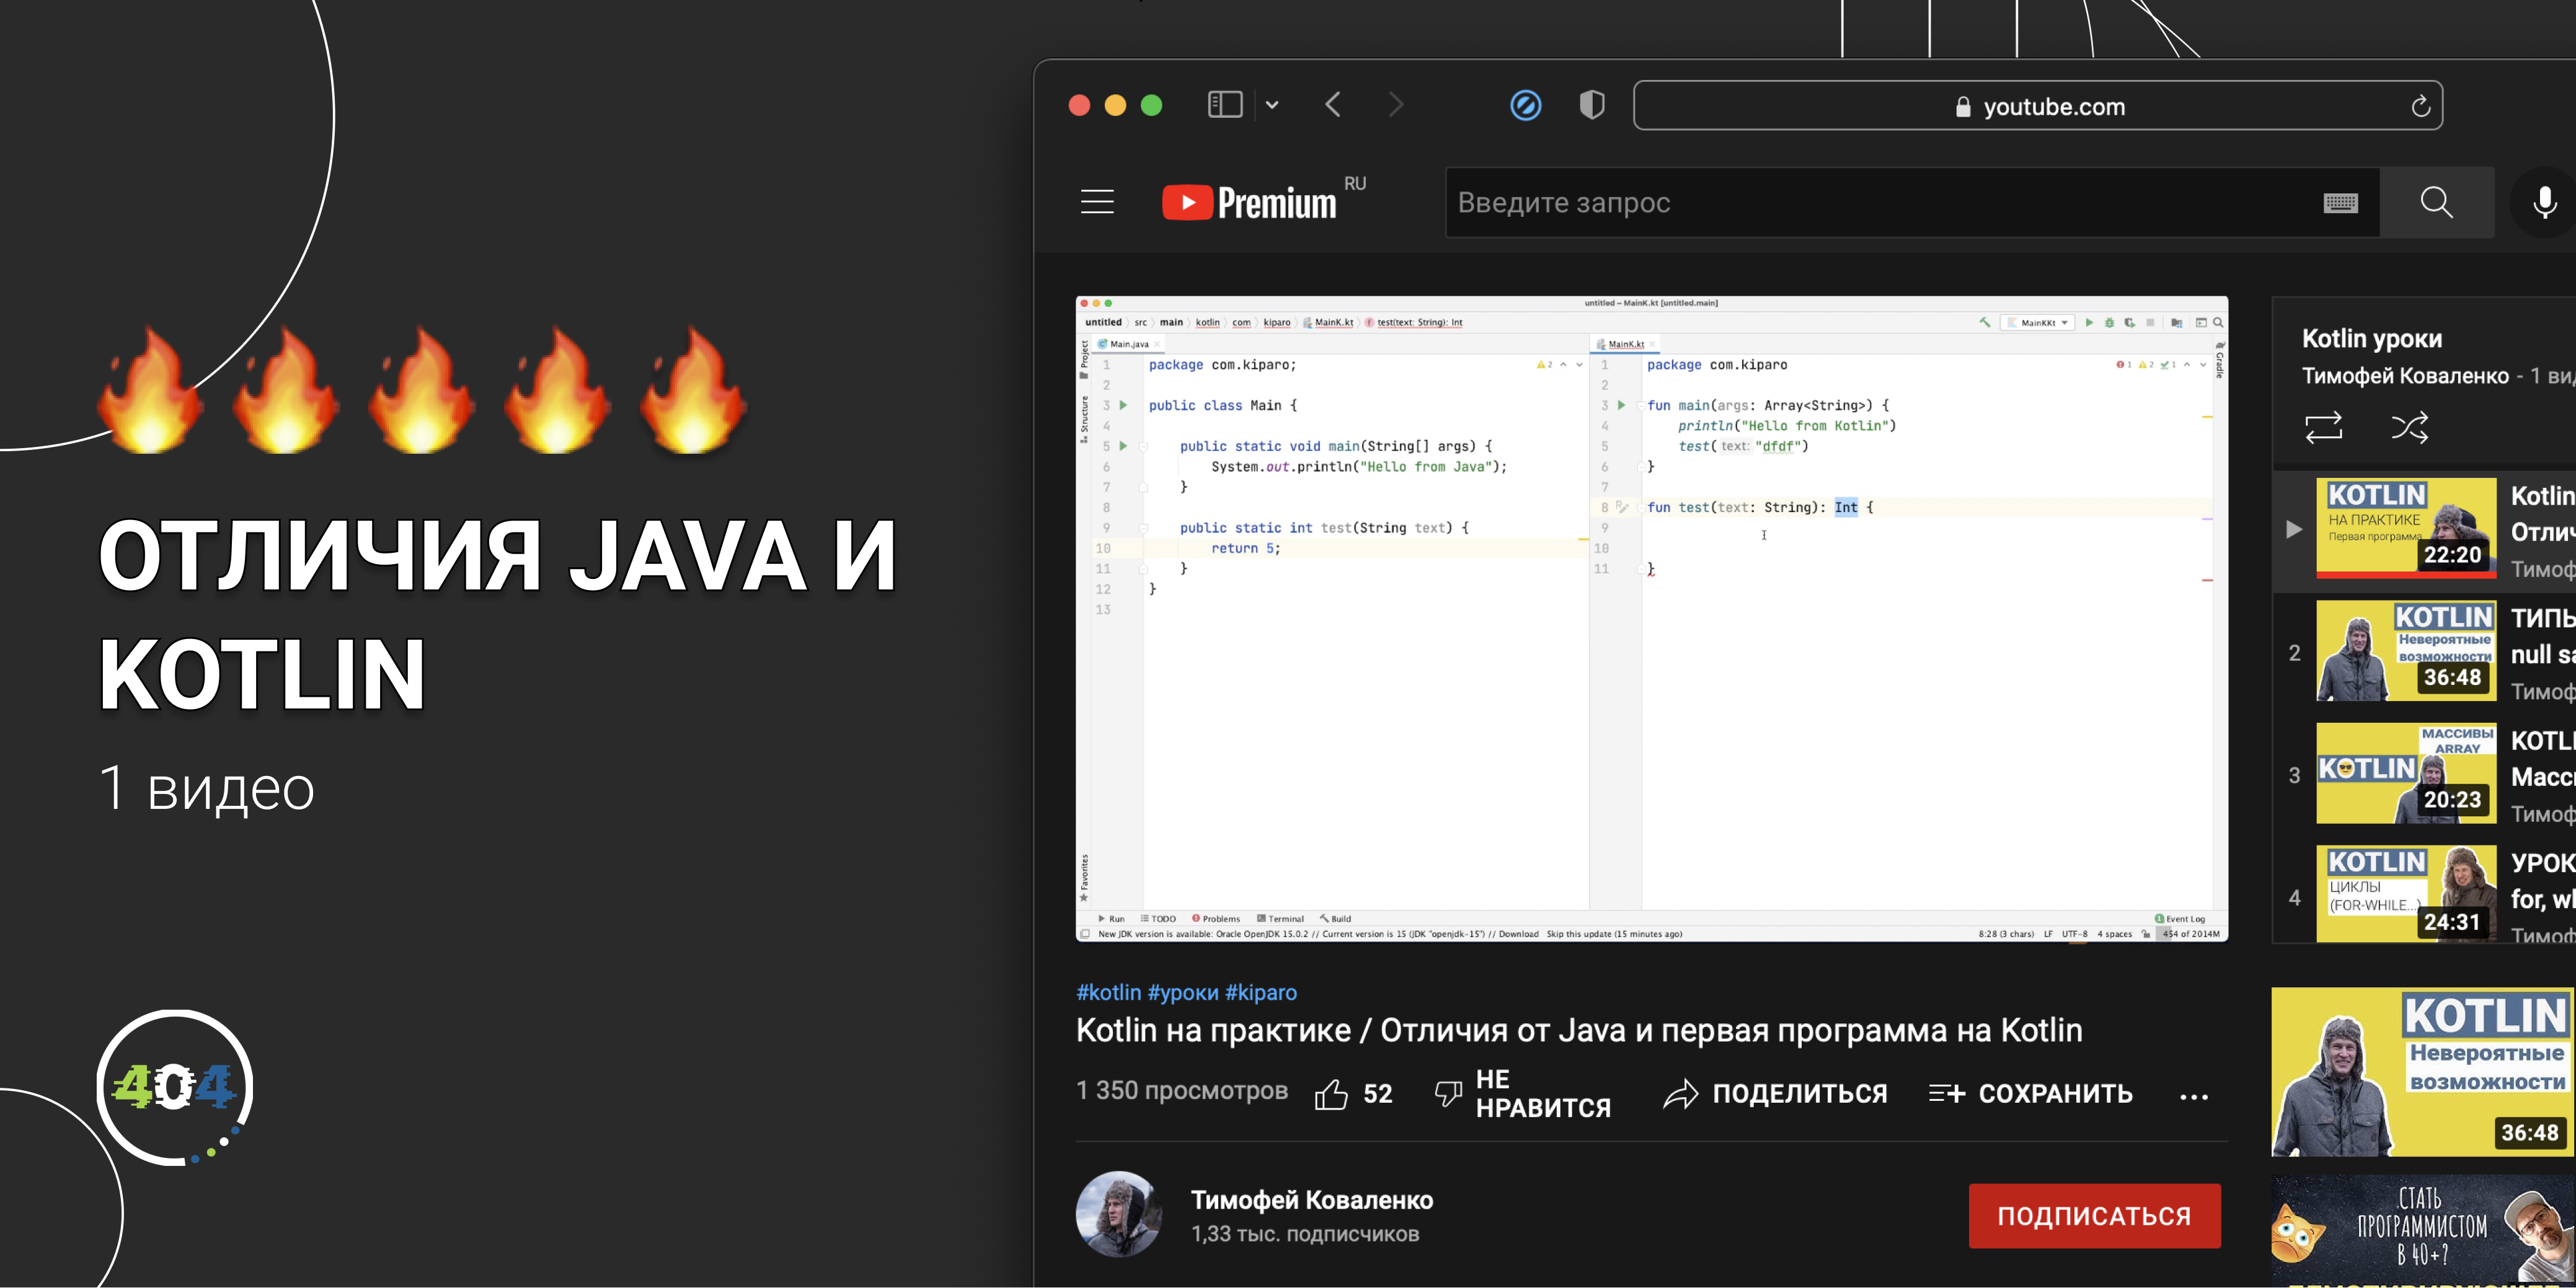Screen dimensions: 2576x1288
Task: Click the '1 350 просмотров' view count
Action: 1182,1091
